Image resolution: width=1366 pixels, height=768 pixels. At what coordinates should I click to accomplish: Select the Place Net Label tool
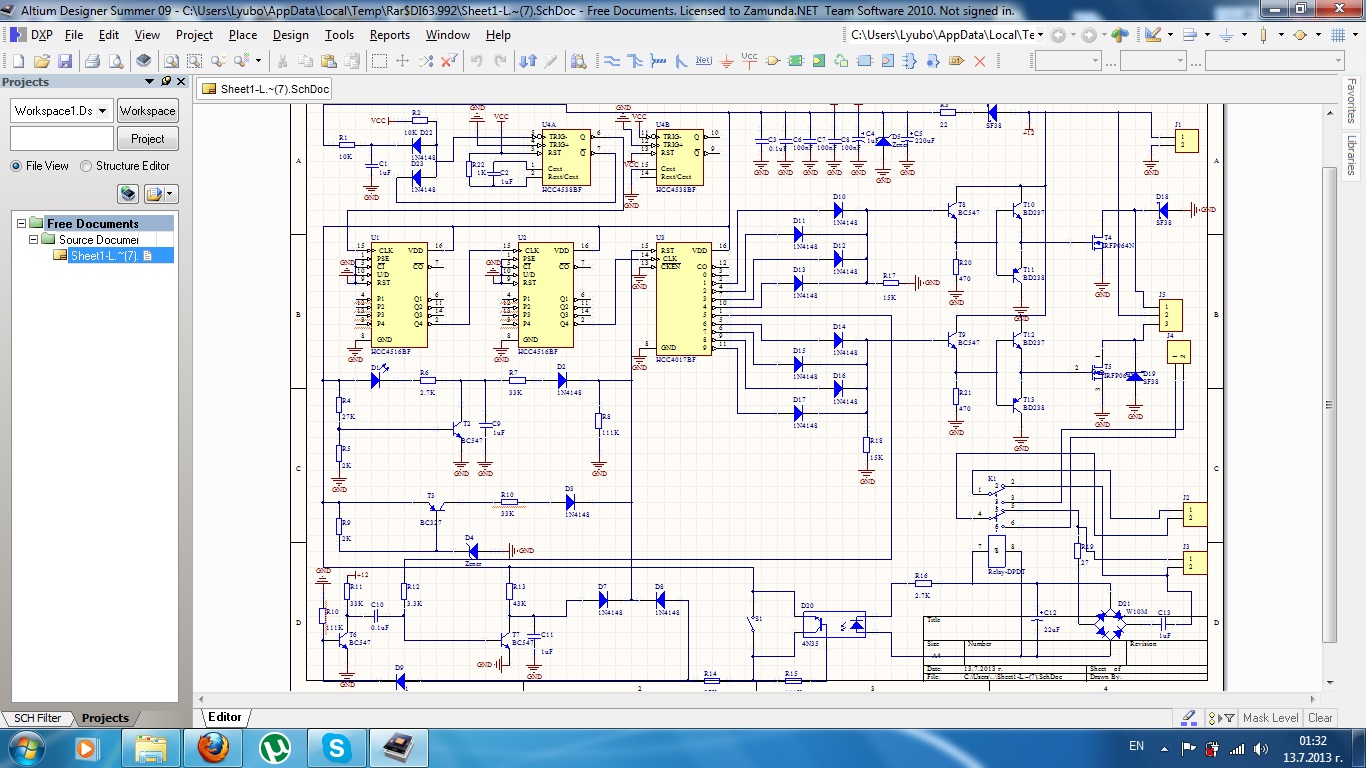point(703,61)
